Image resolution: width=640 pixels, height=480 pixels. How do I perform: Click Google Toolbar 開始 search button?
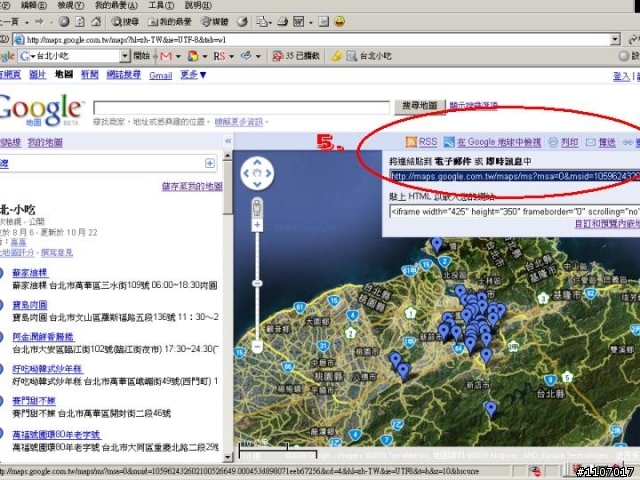click(142, 56)
